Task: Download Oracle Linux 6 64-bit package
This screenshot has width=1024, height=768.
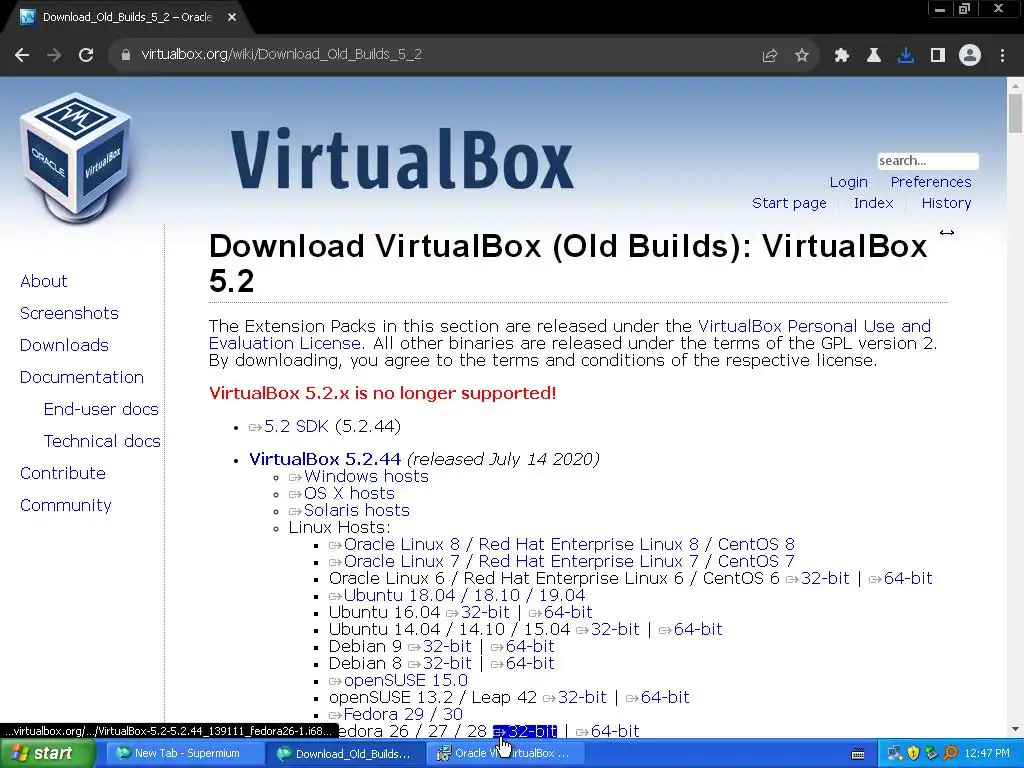Action: click(x=908, y=579)
